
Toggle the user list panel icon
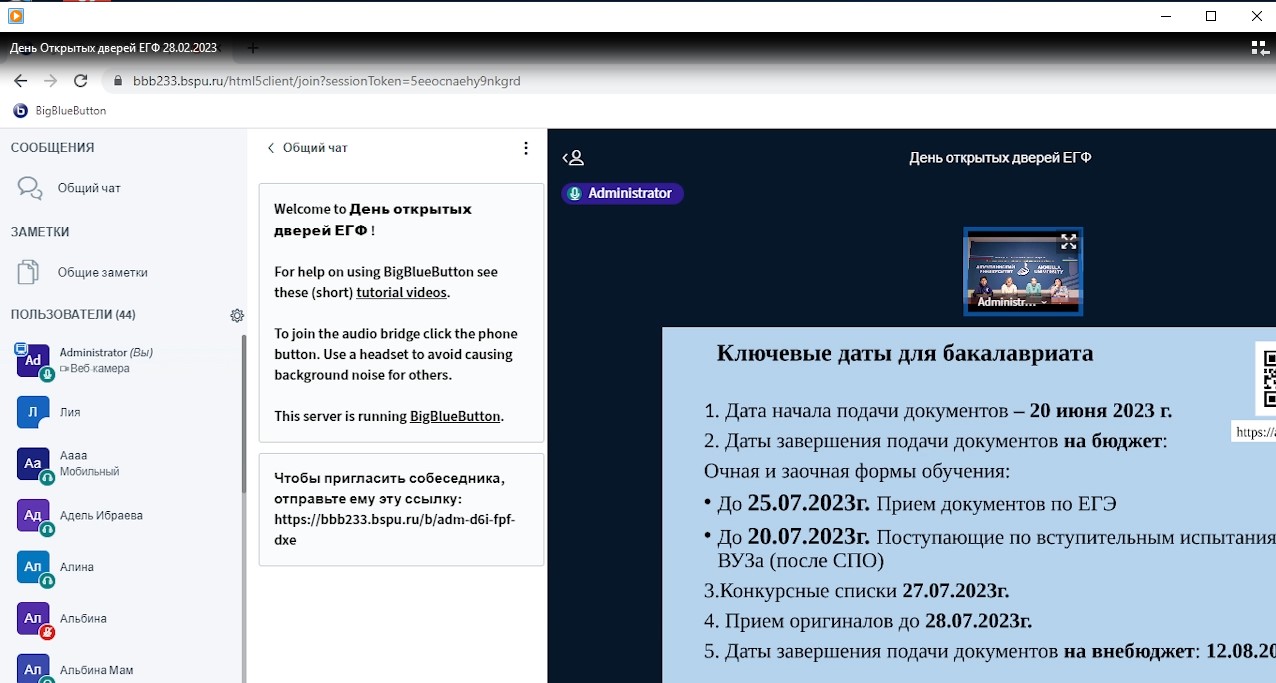pos(573,158)
